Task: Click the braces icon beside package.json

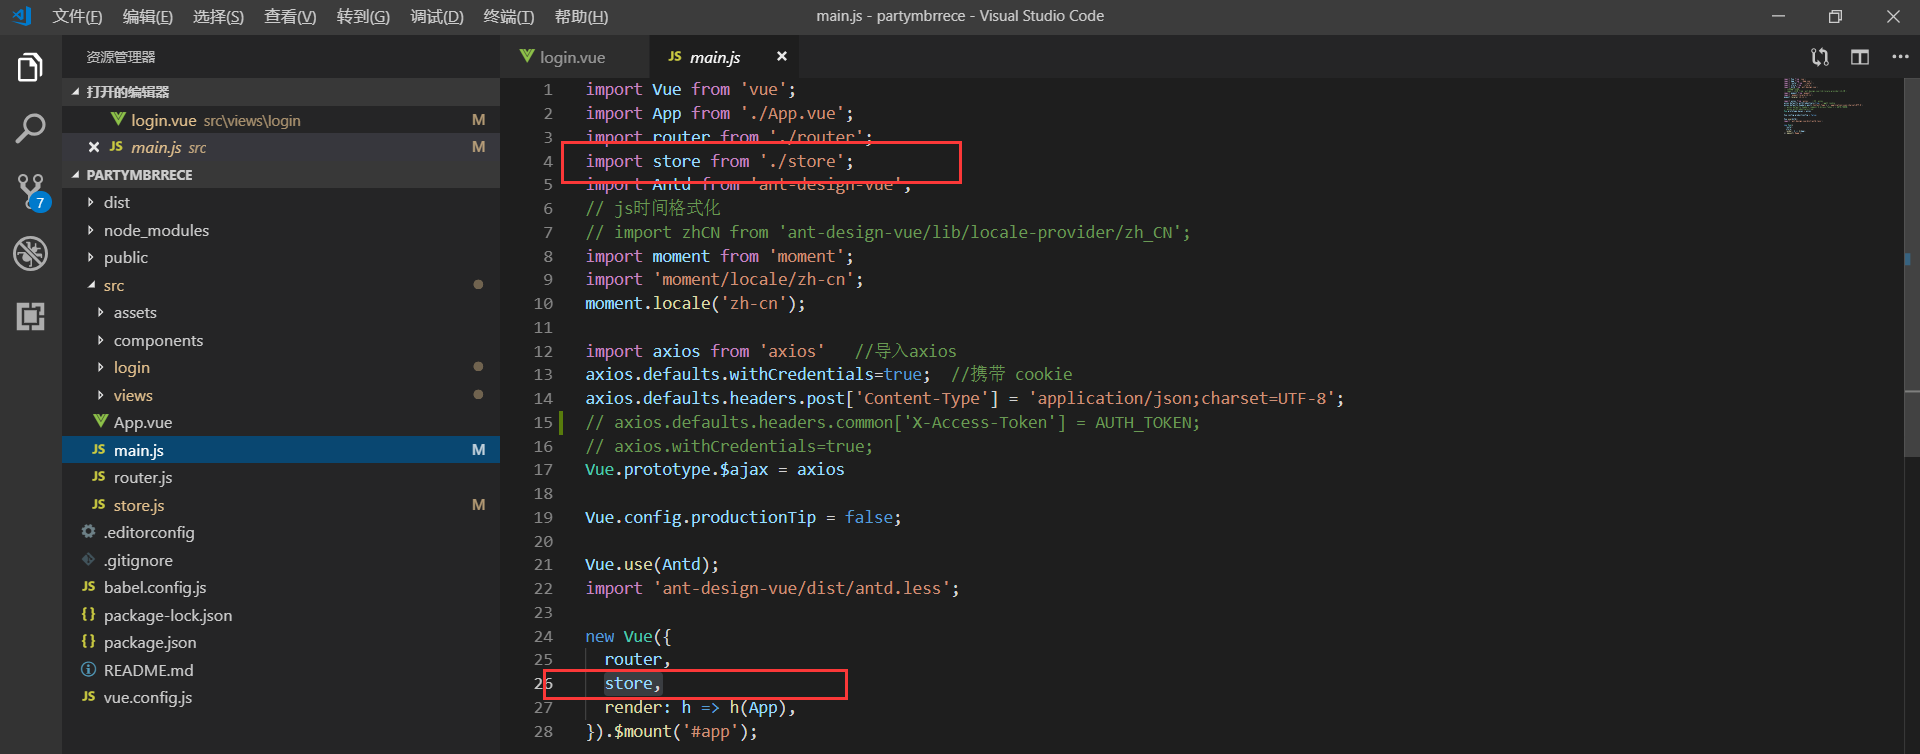Action: click(88, 642)
